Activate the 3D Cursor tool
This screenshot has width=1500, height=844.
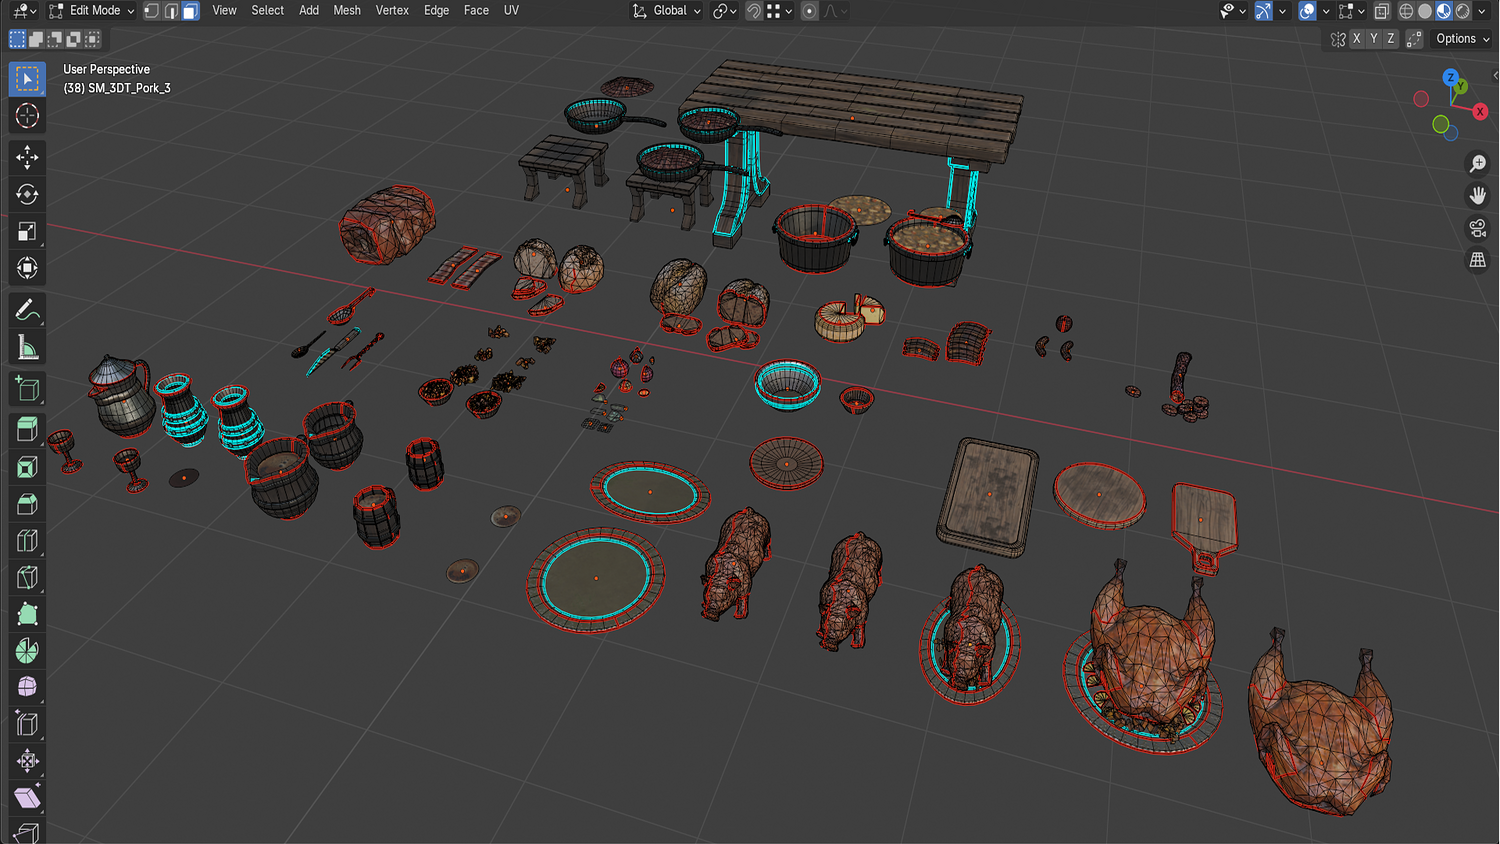click(x=27, y=116)
